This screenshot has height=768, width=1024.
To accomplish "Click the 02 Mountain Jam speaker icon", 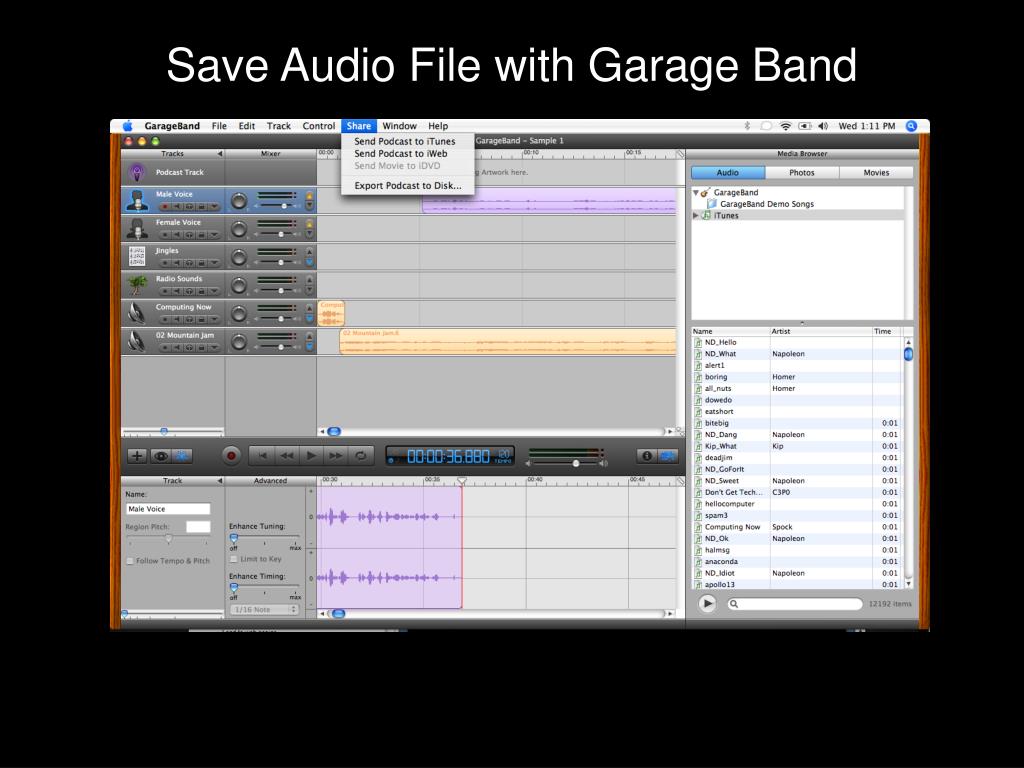I will point(136,341).
